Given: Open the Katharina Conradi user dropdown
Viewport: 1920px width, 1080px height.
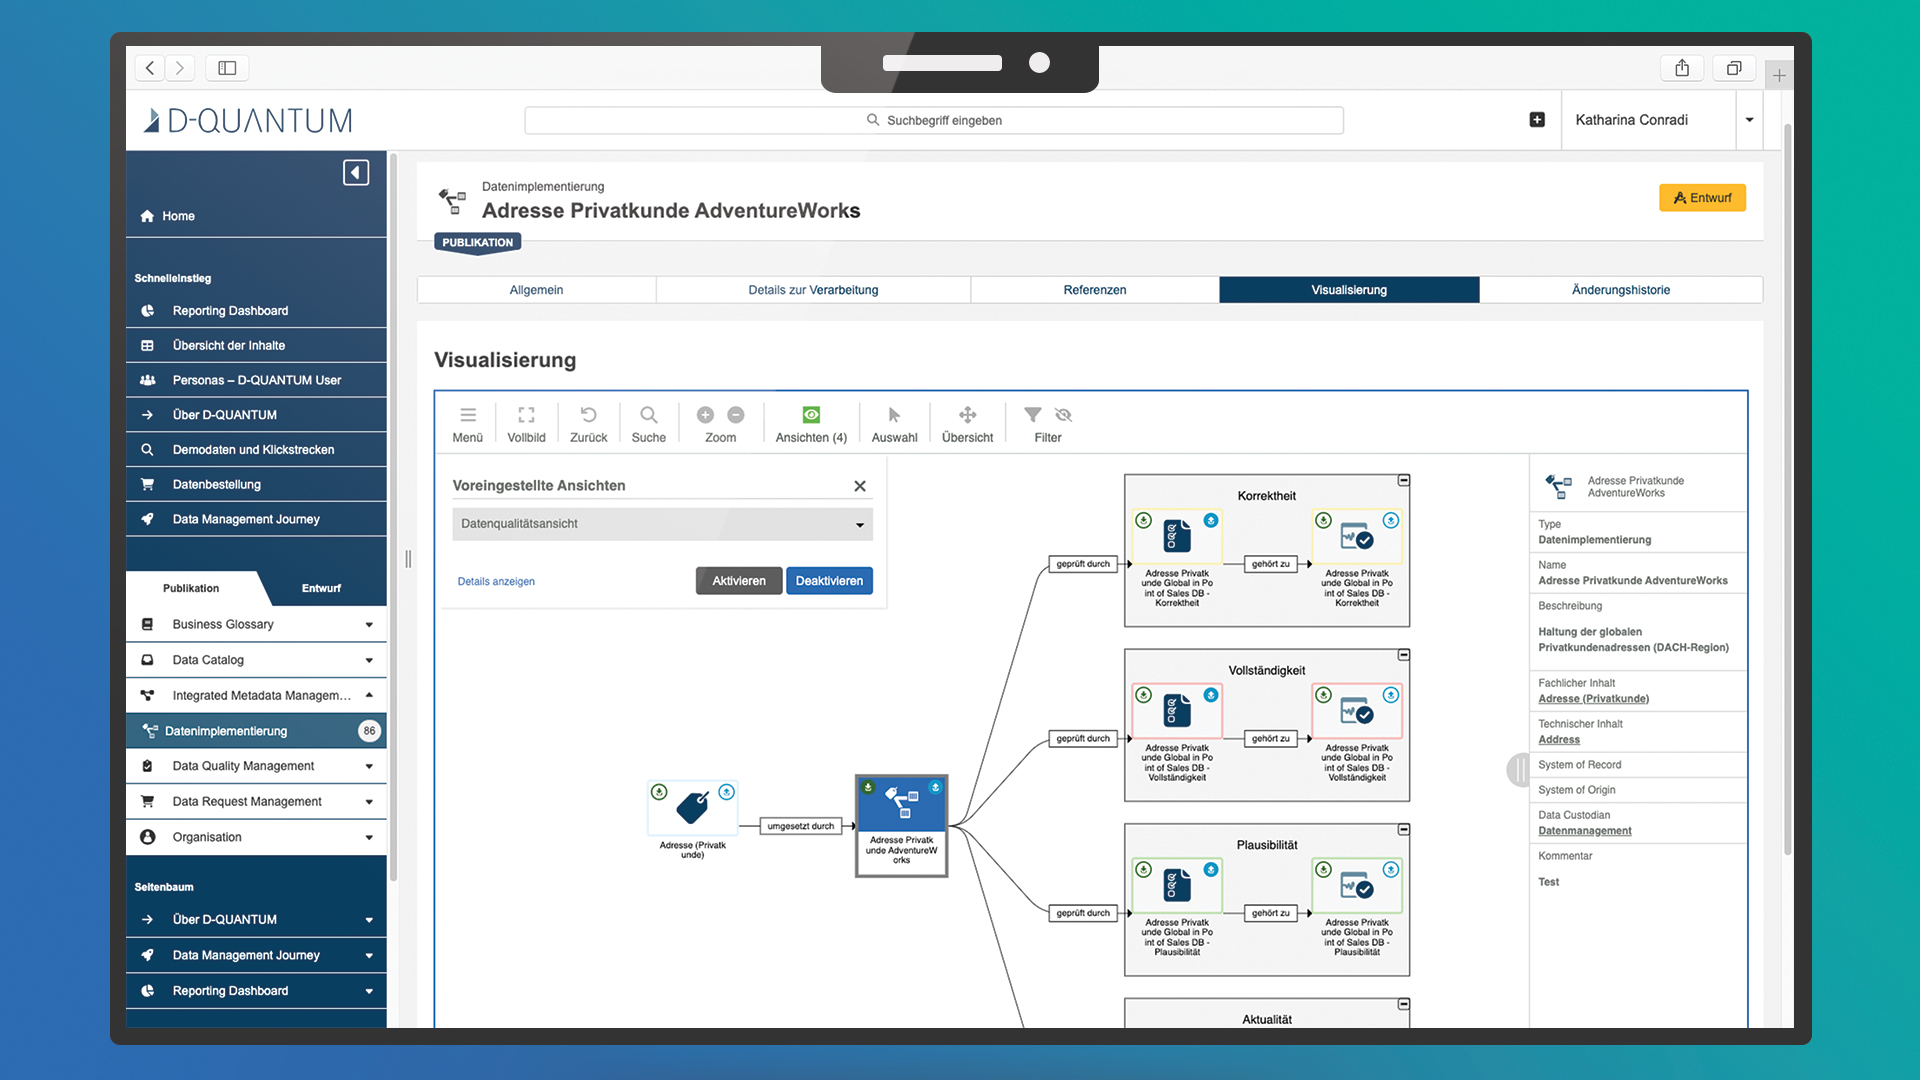Looking at the screenshot, I should pyautogui.click(x=1749, y=120).
